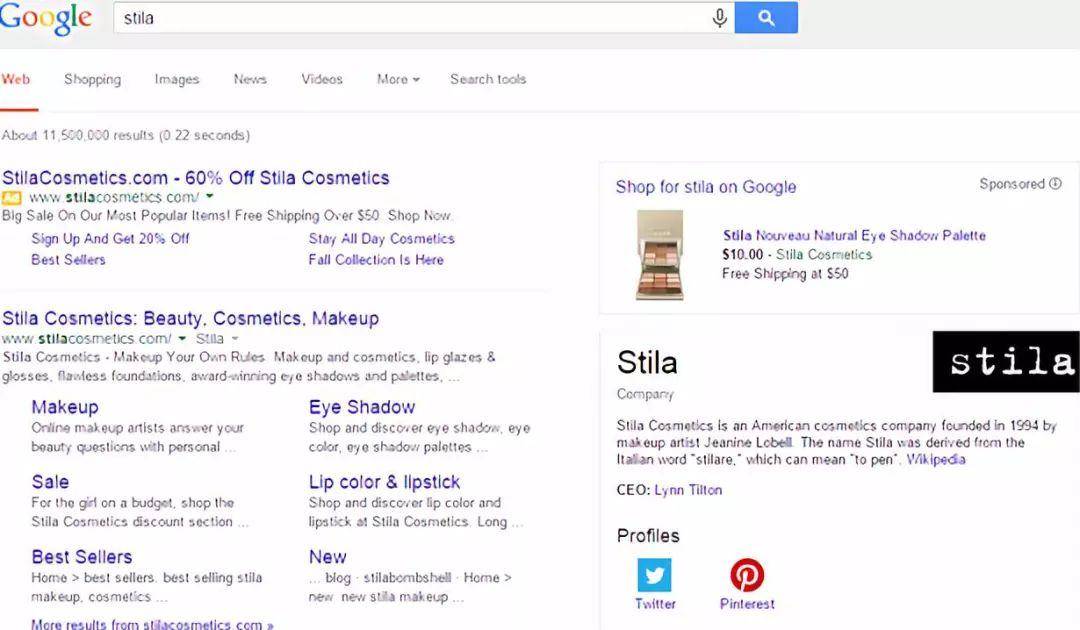Click the Profiles heading

tap(648, 536)
